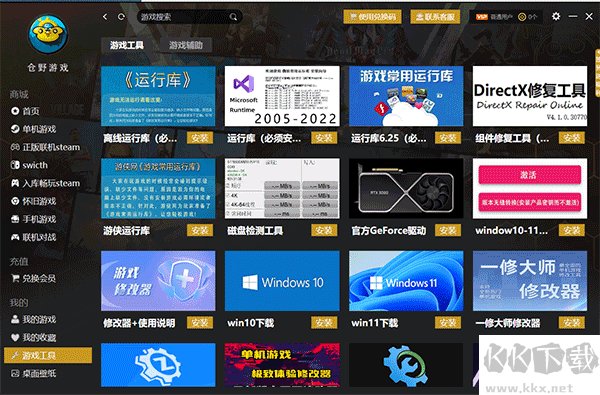The width and height of the screenshot is (600, 395).
Task: Open the 游戏修改器 shield thumbnail
Action: [158, 281]
